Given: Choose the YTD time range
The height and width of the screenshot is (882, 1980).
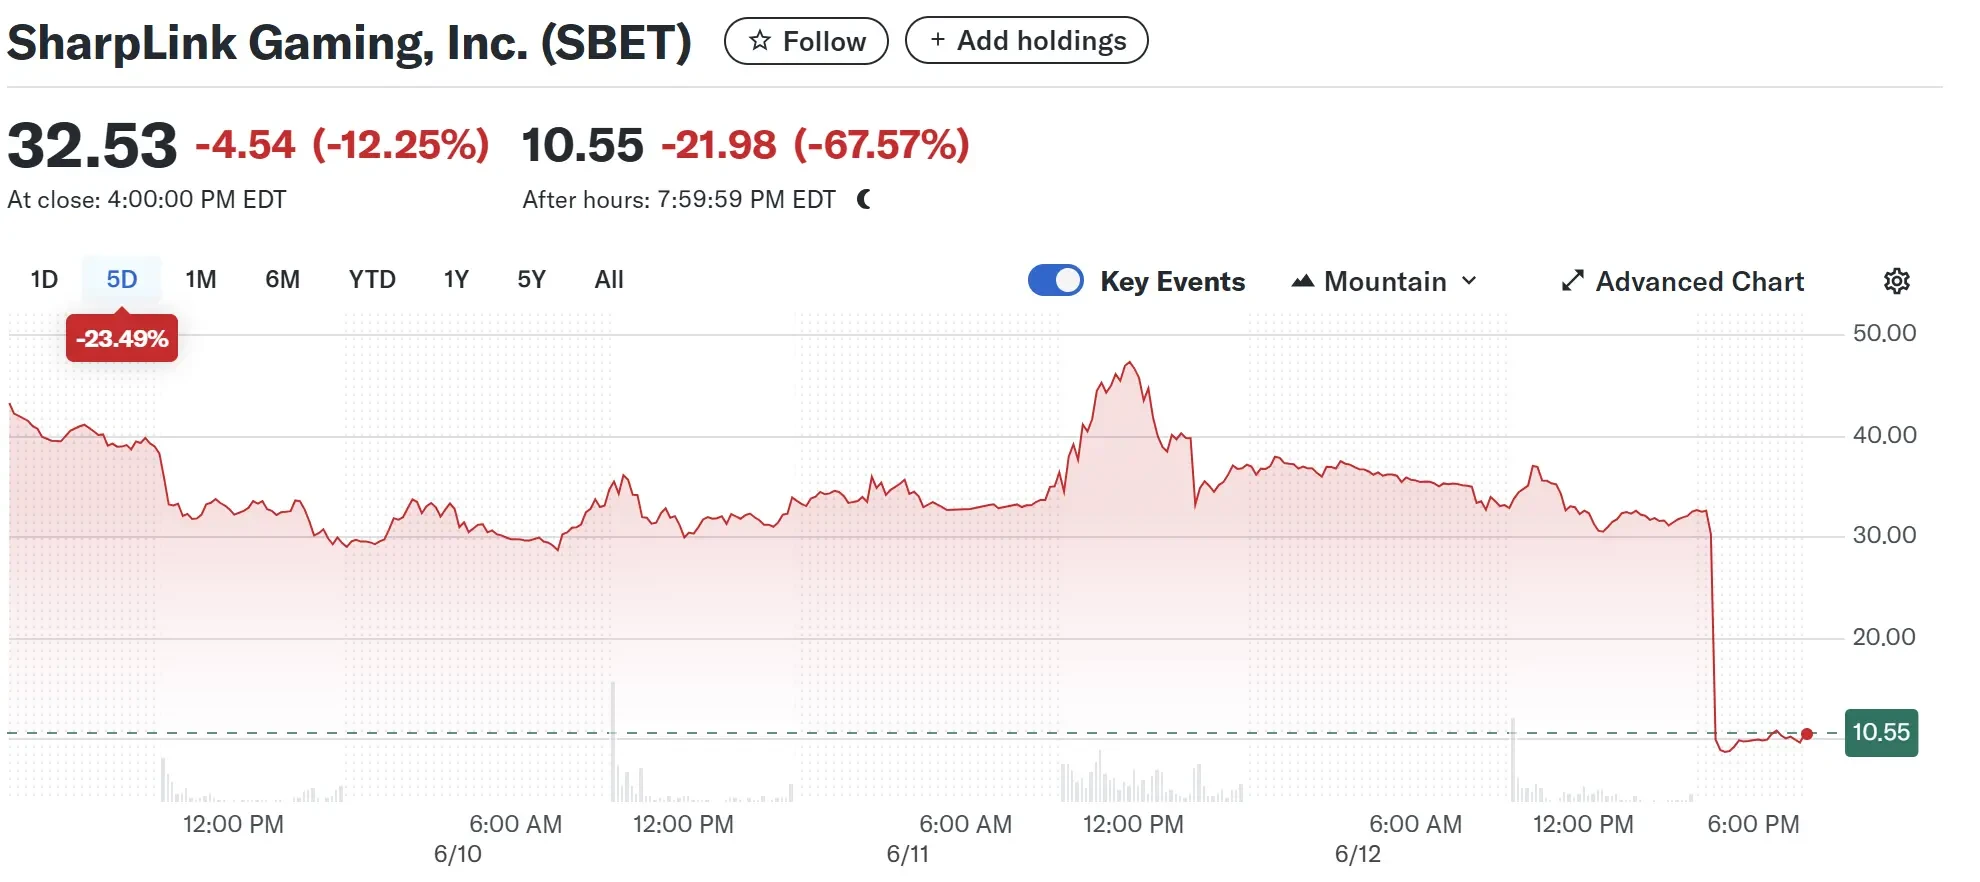Looking at the screenshot, I should coord(372,279).
